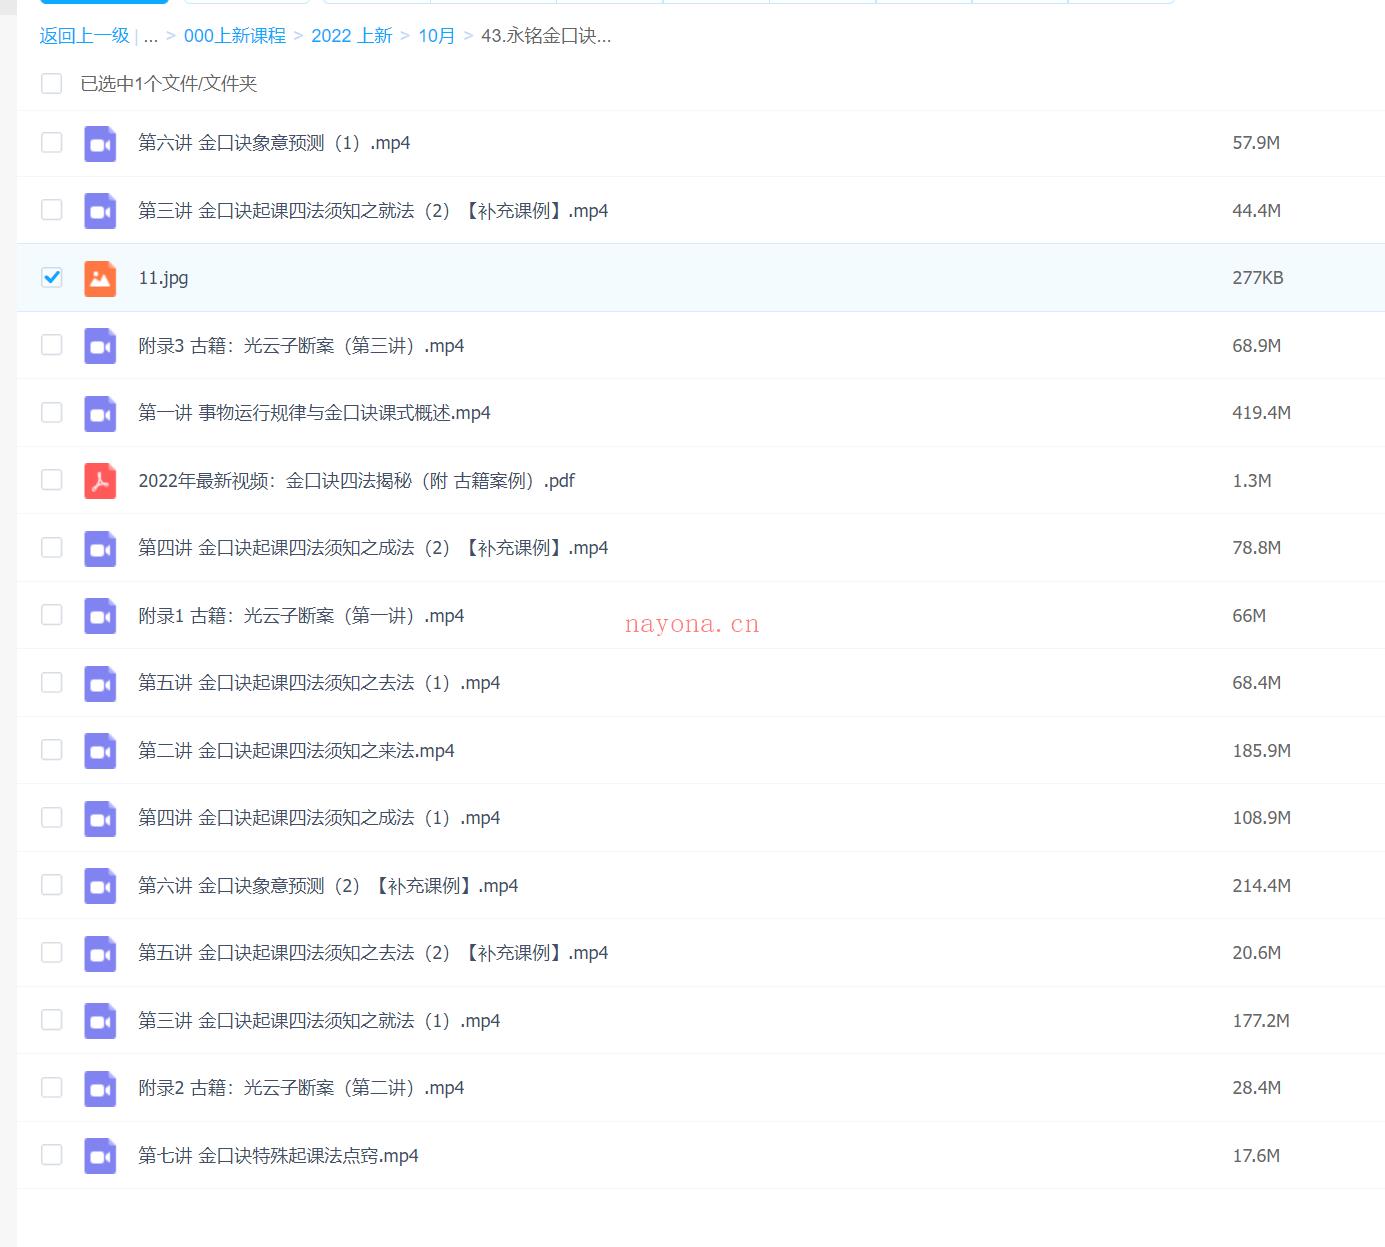Open the 10月 breadcrumb folder
This screenshot has width=1385, height=1247.
pyautogui.click(x=437, y=36)
